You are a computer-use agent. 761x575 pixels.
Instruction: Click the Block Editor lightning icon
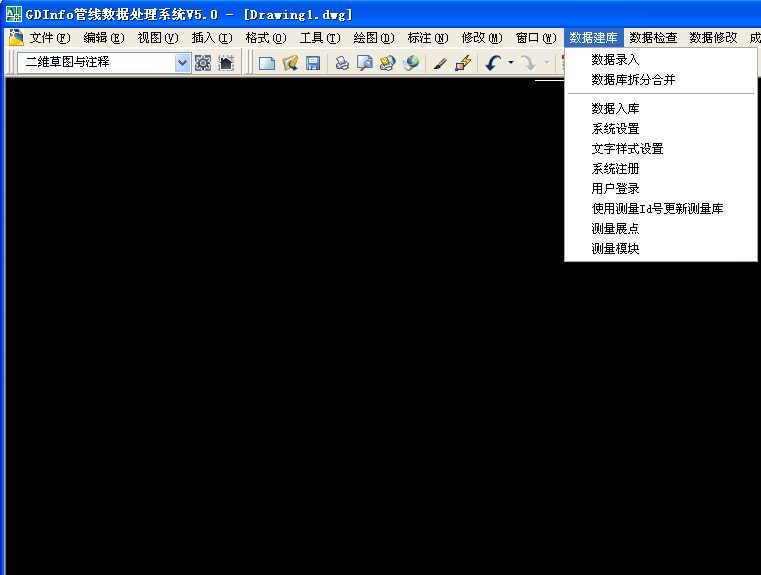pos(463,63)
